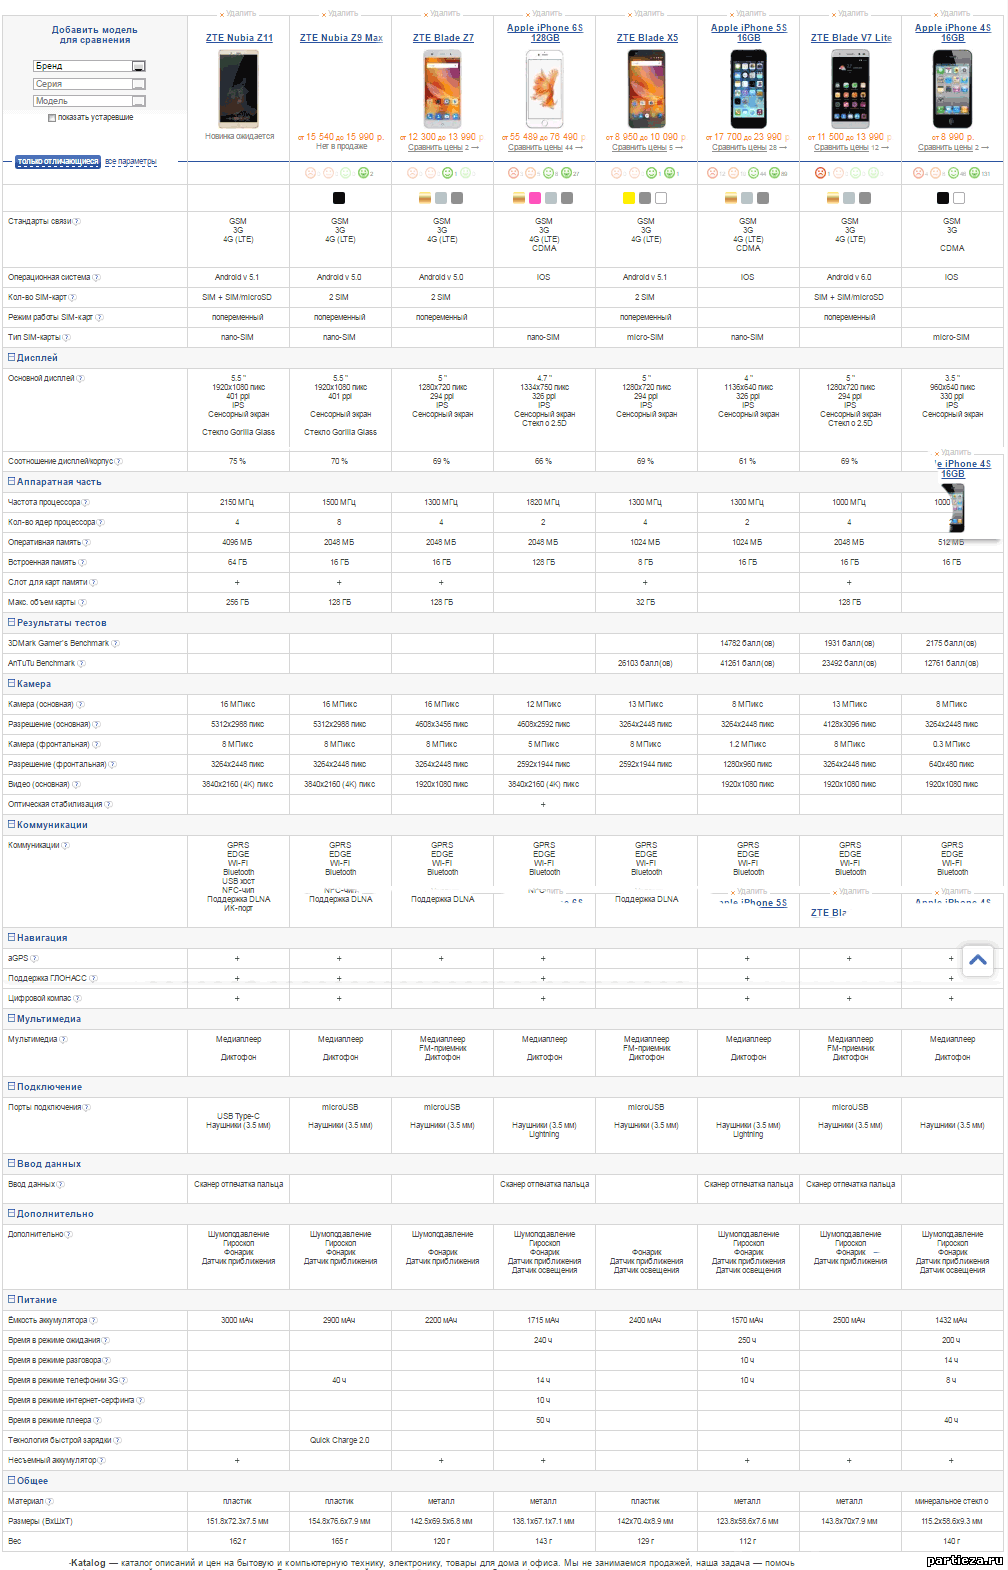The height and width of the screenshot is (1570, 1008).
Task: Switch to все параметры view
Action: click(131, 162)
